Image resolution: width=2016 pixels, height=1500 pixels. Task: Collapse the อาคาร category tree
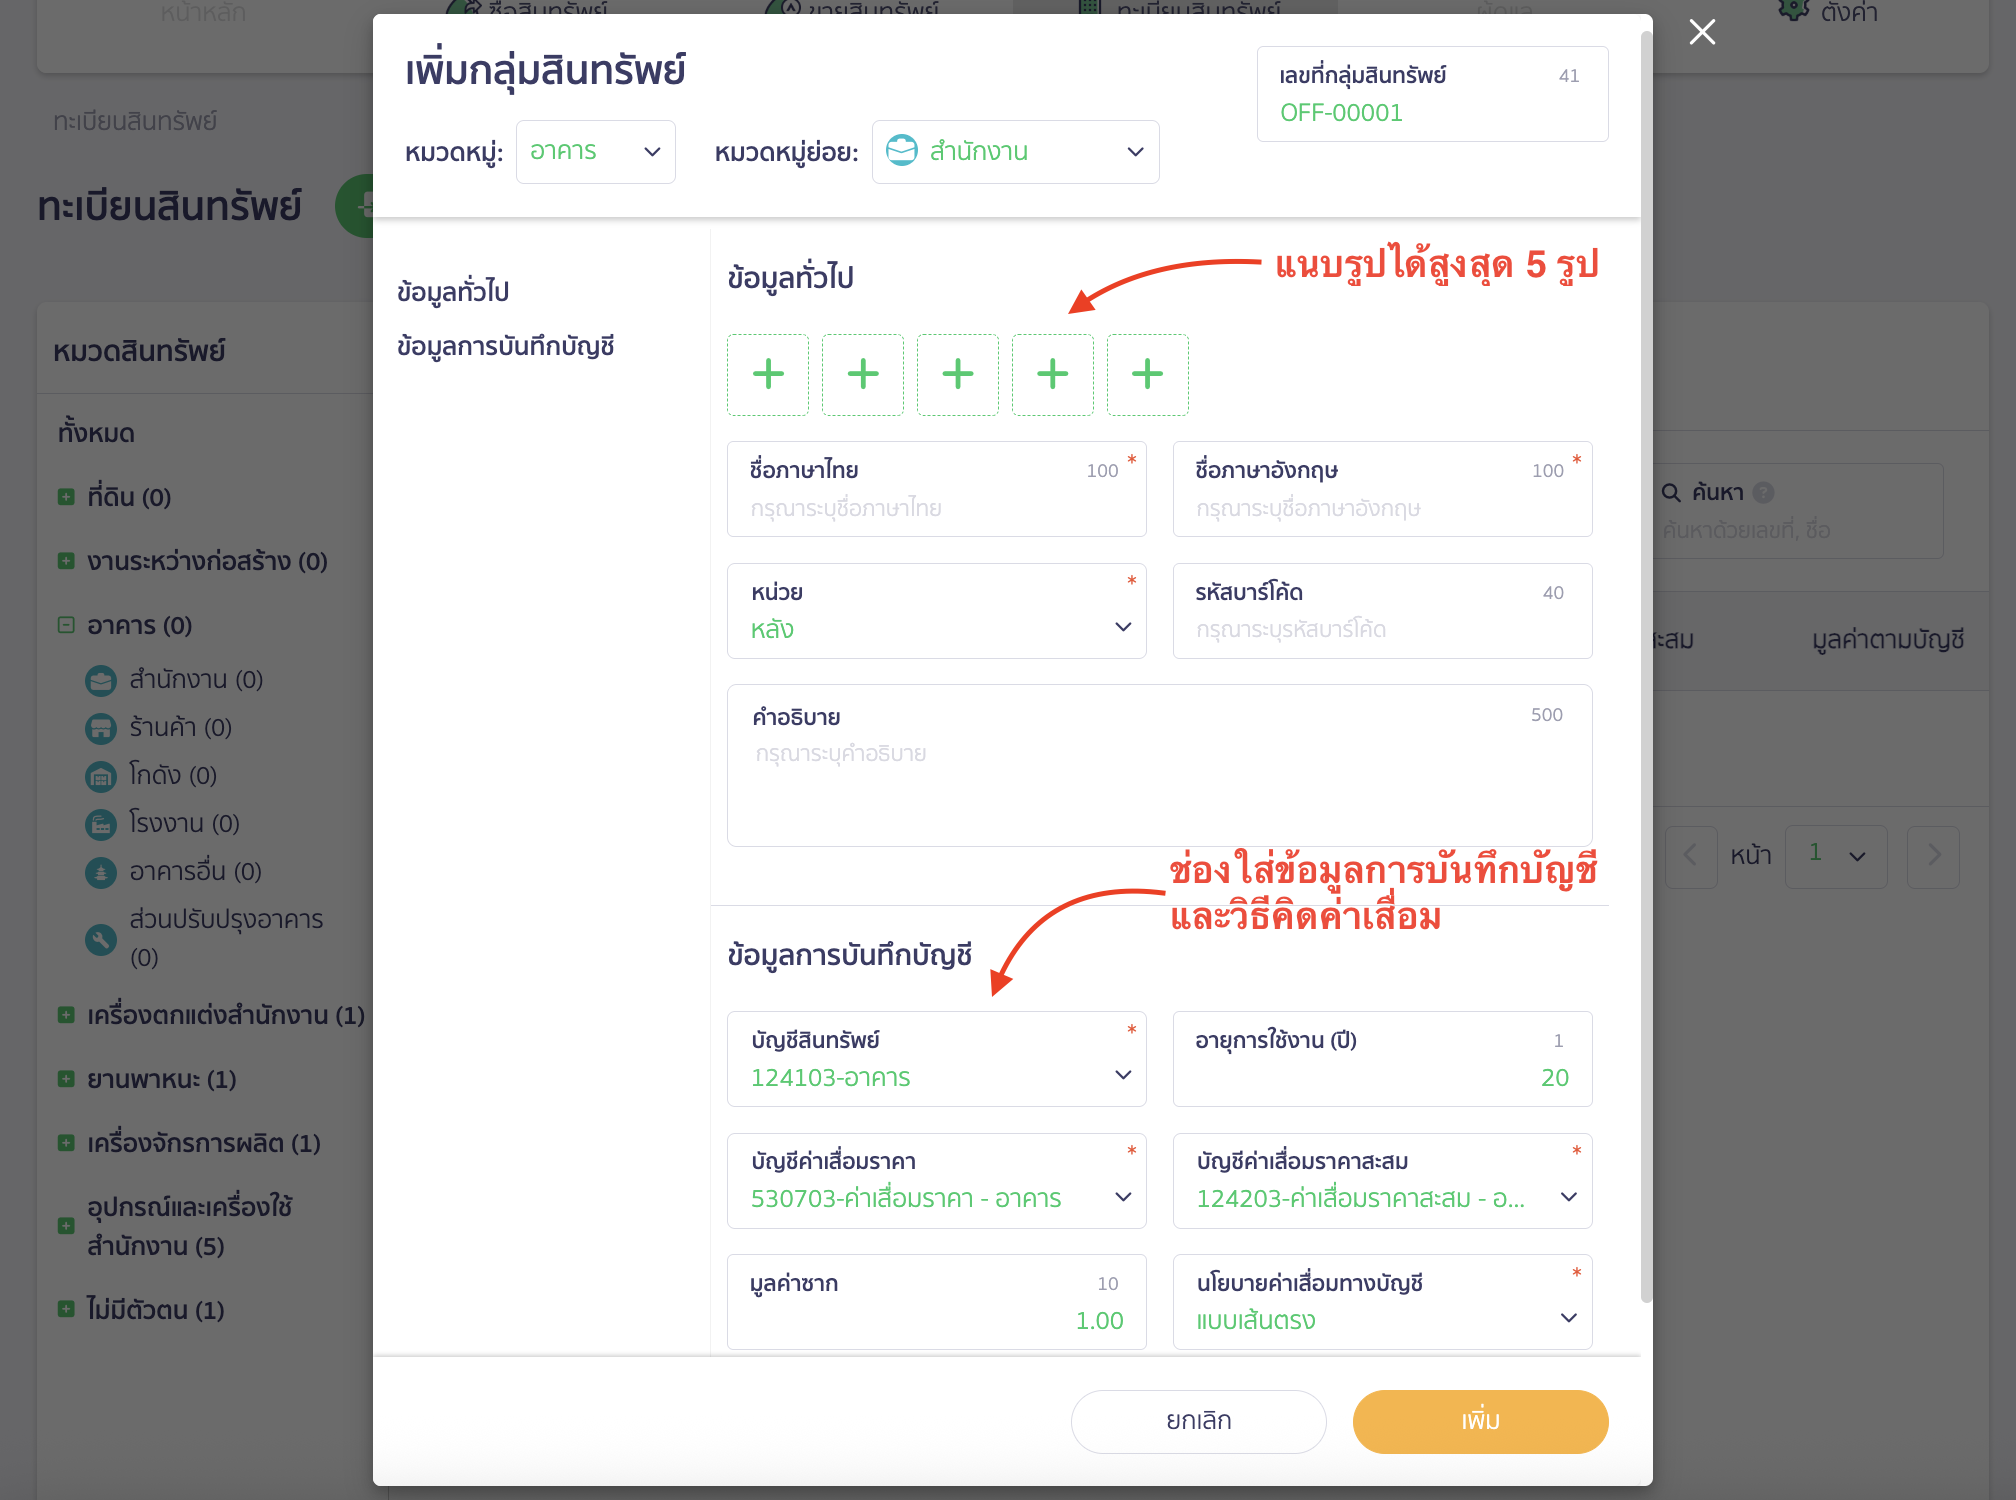pyautogui.click(x=64, y=624)
